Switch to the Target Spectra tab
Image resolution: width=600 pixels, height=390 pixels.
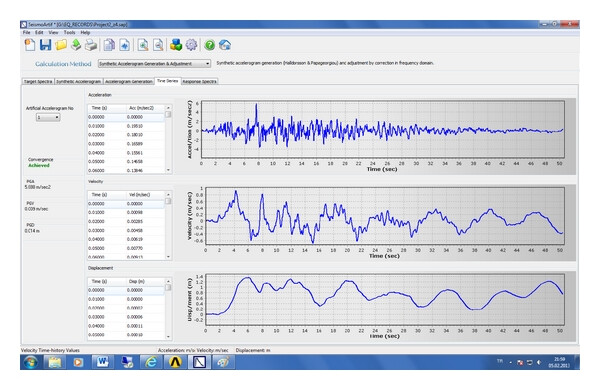click(x=38, y=82)
